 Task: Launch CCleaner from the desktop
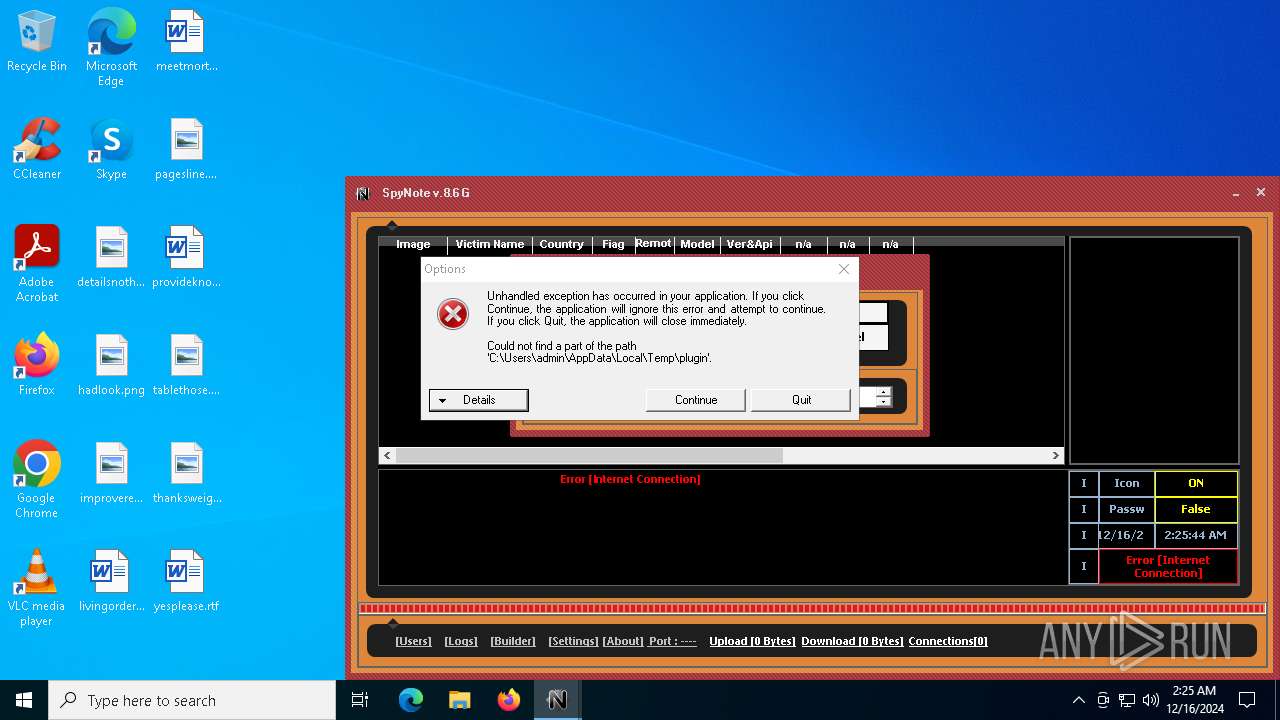(37, 149)
